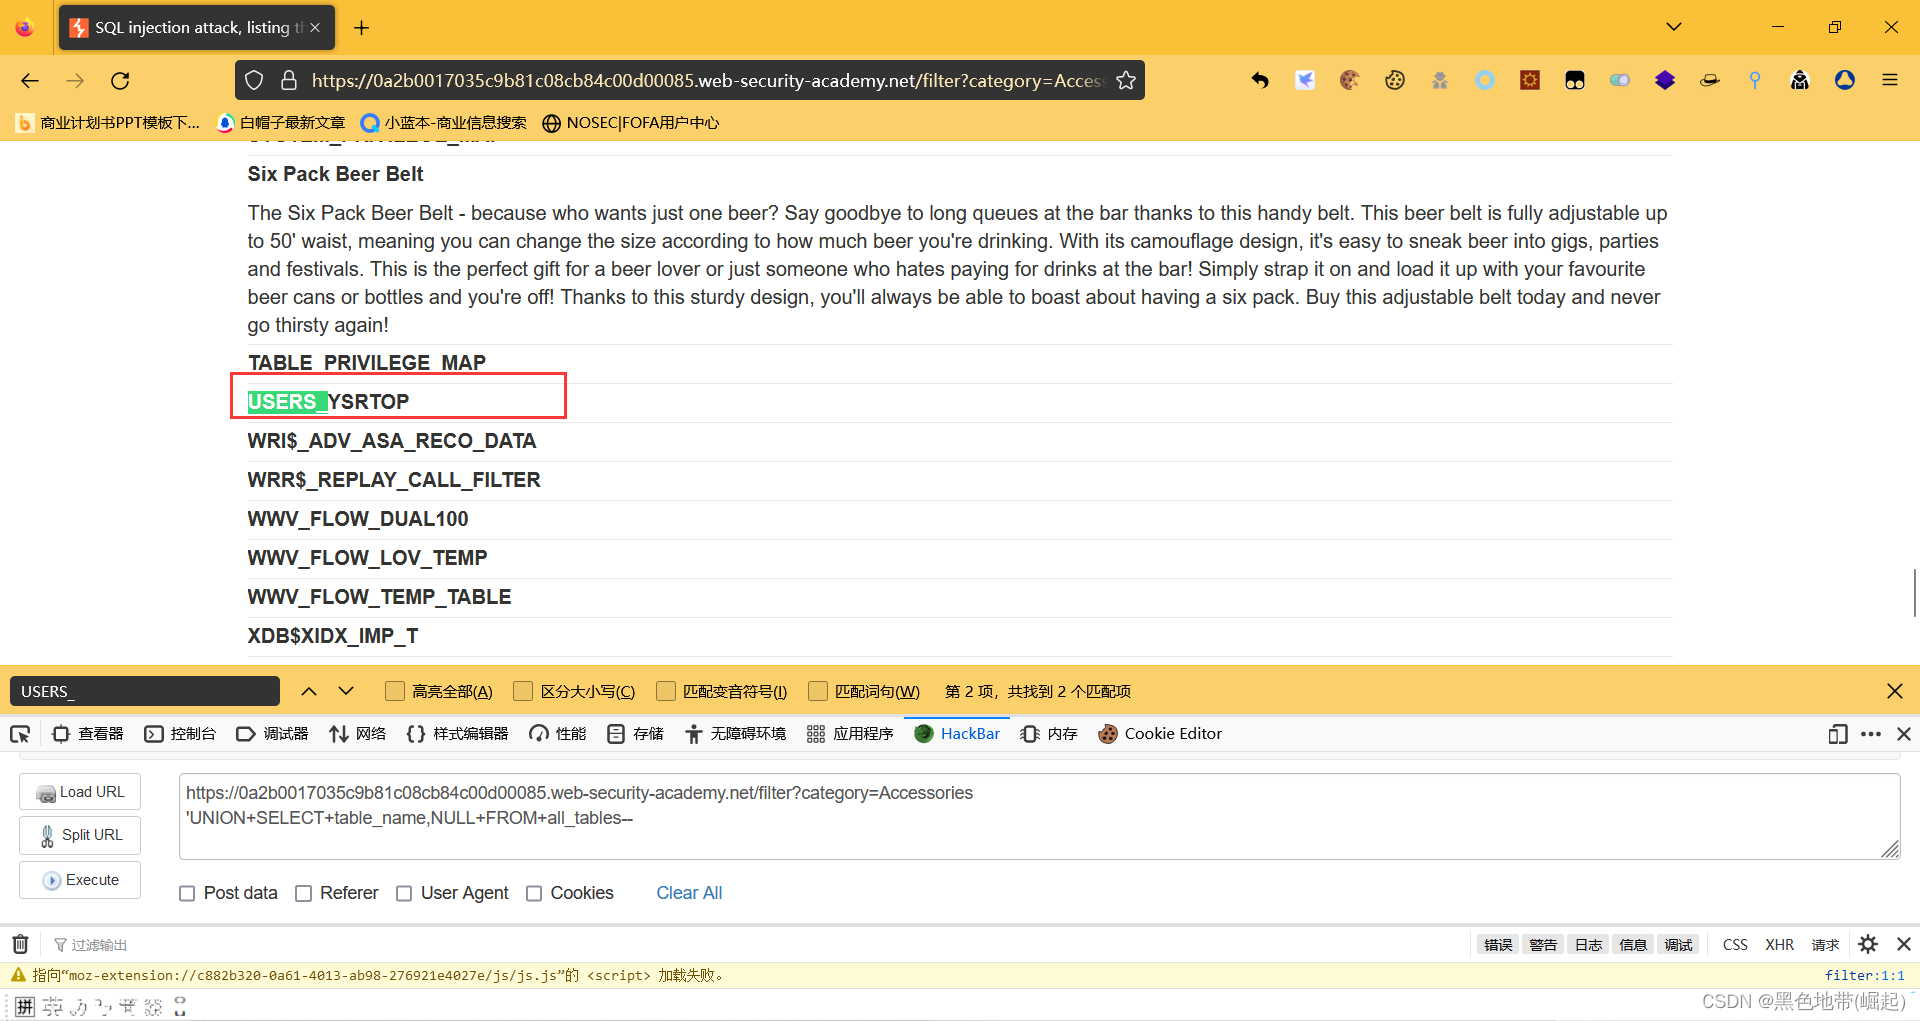Switch to the 网络 network tab

click(358, 734)
